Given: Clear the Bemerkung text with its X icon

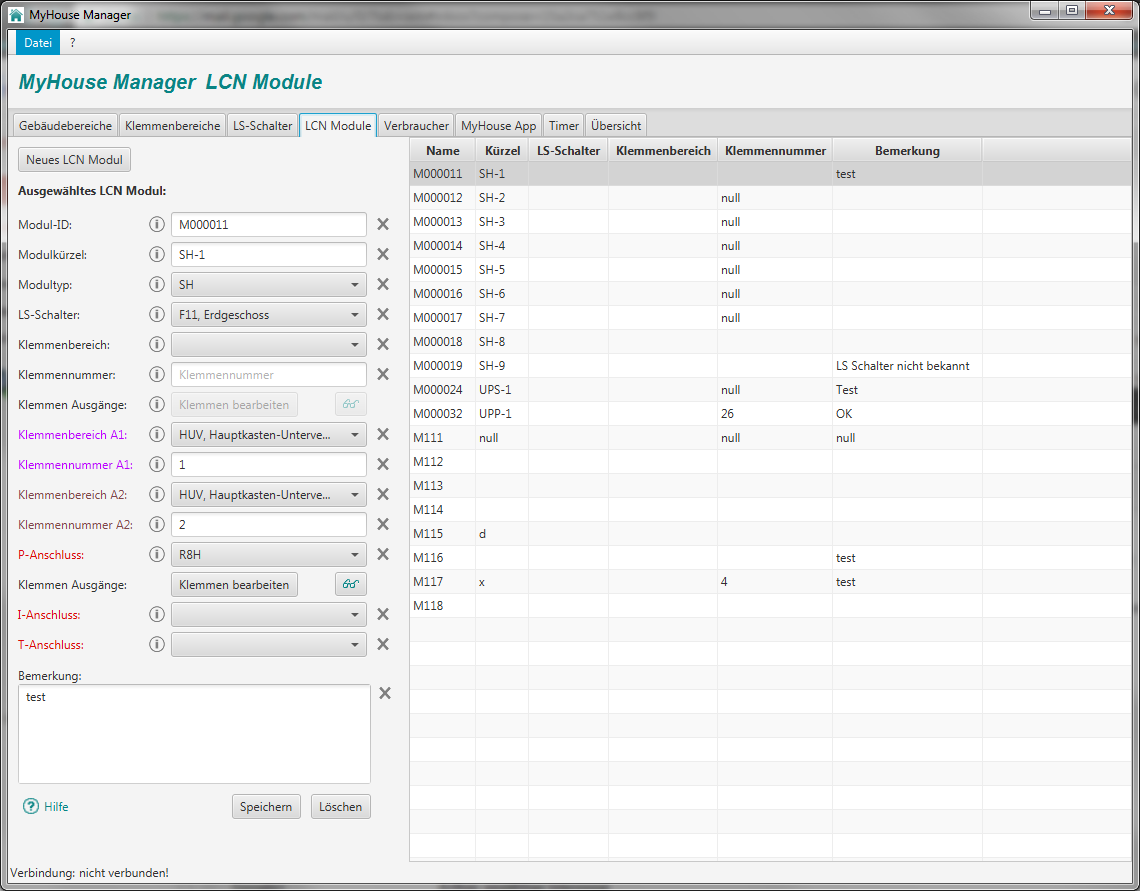Looking at the screenshot, I should coord(385,694).
